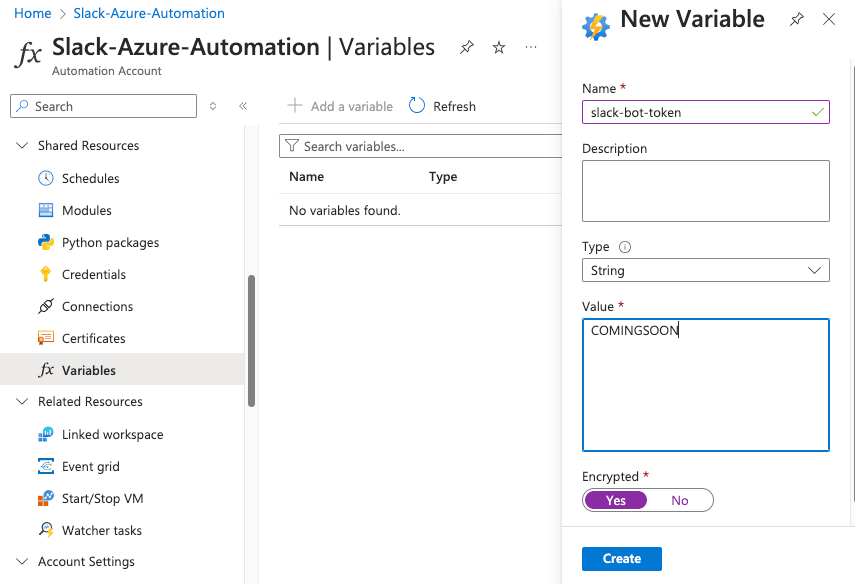This screenshot has width=855, height=584.
Task: Set Encrypted toggle to No
Action: click(680, 501)
